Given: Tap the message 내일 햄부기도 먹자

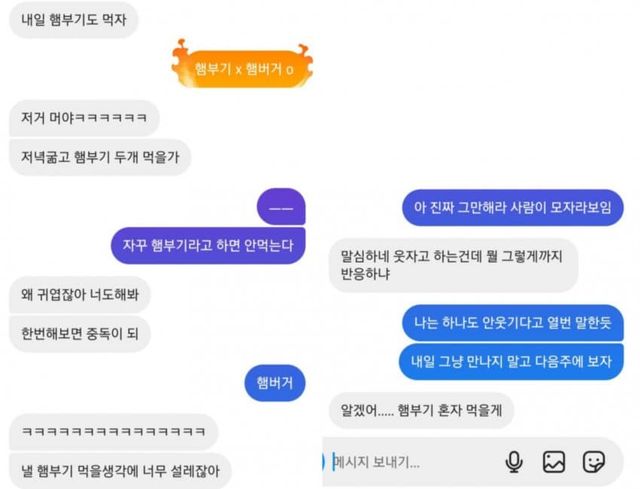Looking at the screenshot, I should coord(74,20).
